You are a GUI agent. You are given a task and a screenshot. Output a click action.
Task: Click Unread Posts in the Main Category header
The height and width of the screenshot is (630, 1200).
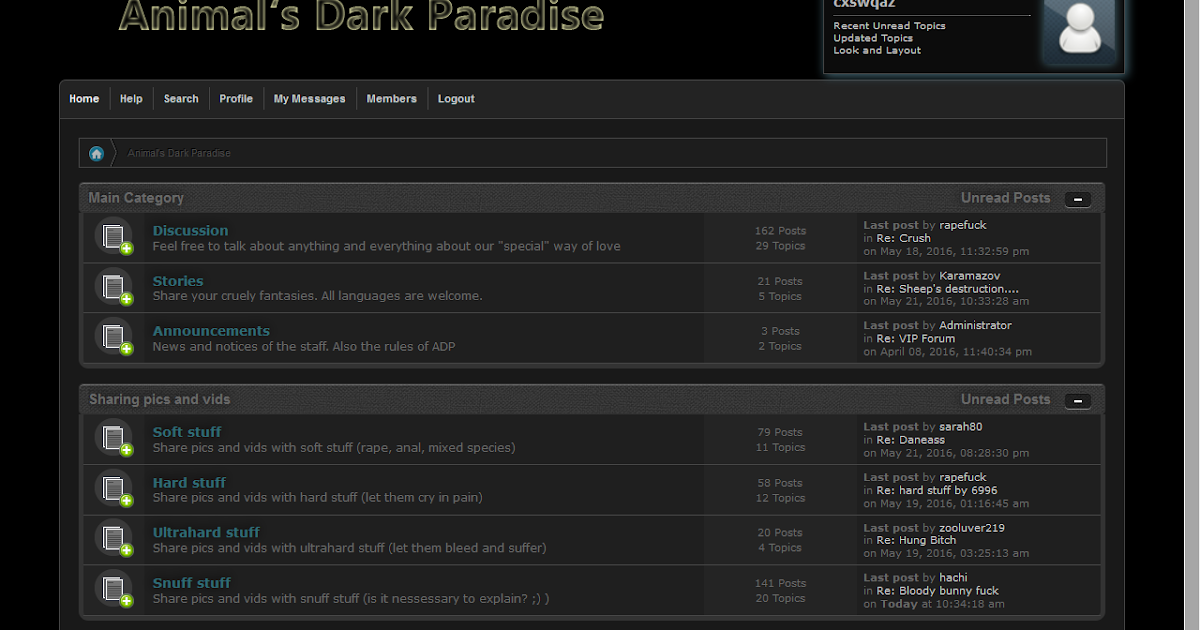(x=1006, y=197)
